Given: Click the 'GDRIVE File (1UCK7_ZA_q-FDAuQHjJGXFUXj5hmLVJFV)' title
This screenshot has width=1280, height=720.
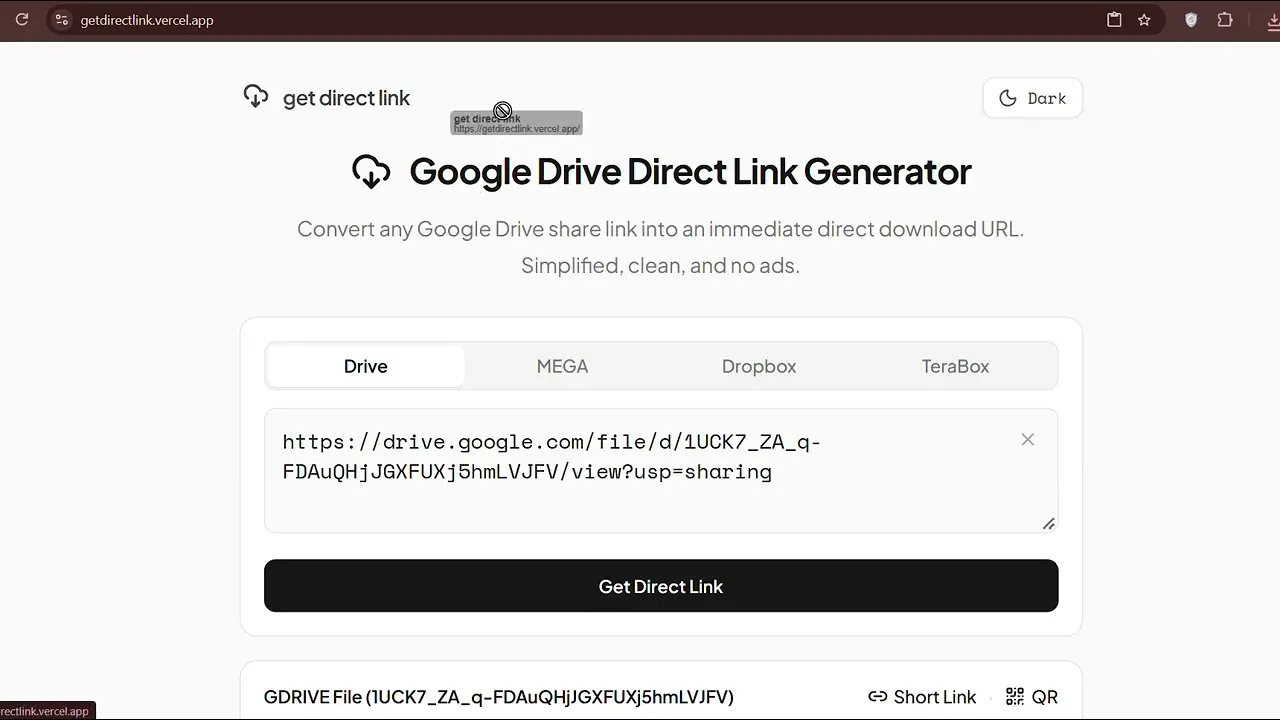Looking at the screenshot, I should click(x=499, y=697).
